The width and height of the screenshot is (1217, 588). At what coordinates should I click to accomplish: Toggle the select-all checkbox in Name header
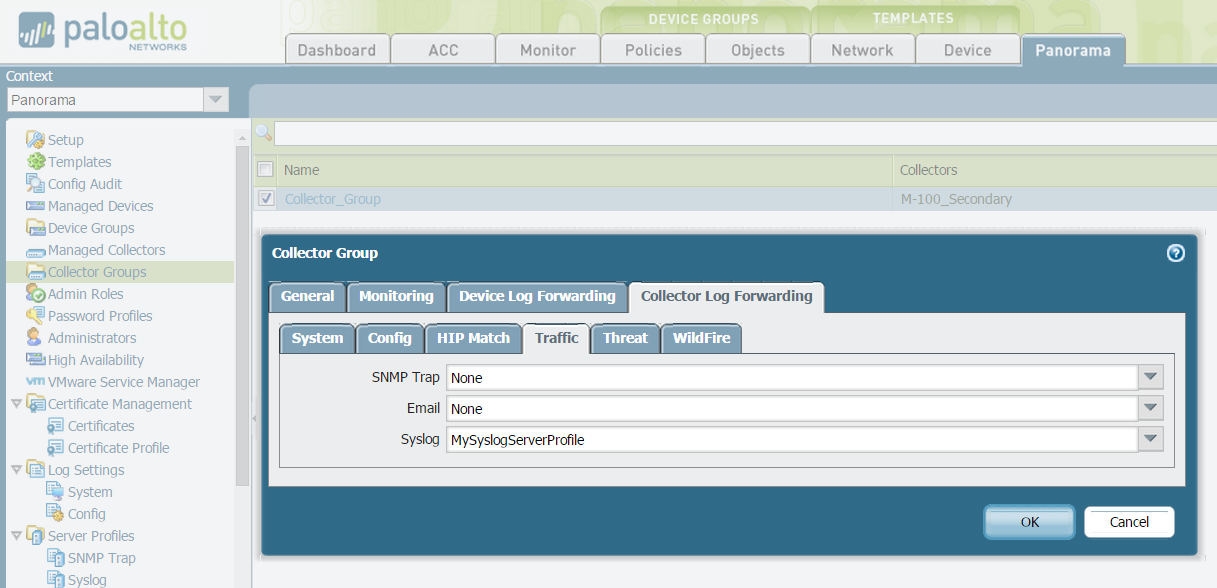pos(266,170)
